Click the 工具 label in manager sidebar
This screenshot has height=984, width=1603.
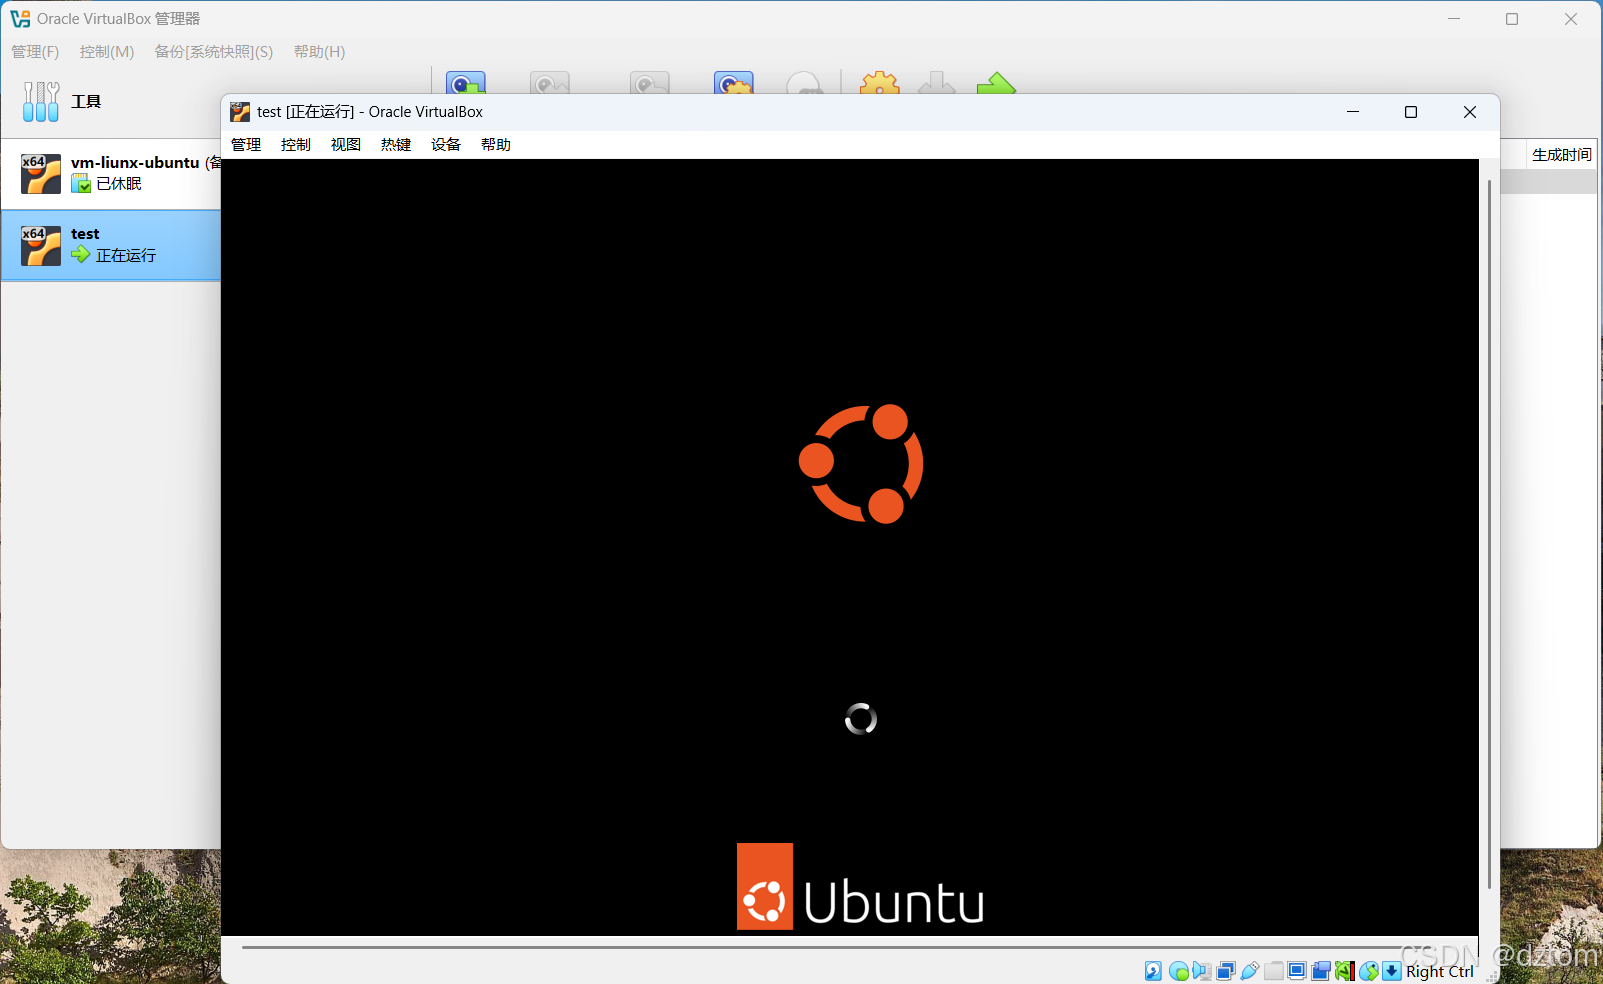(86, 101)
